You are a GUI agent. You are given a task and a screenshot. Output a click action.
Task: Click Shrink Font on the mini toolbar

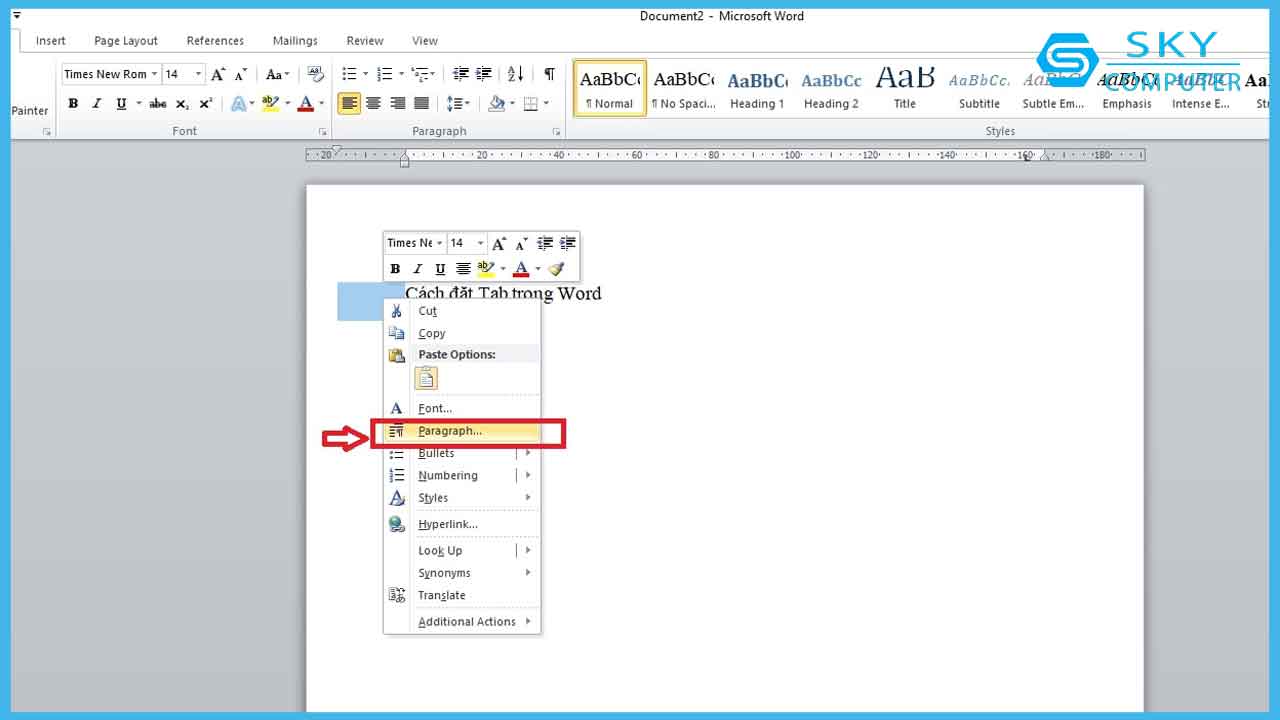tap(522, 243)
